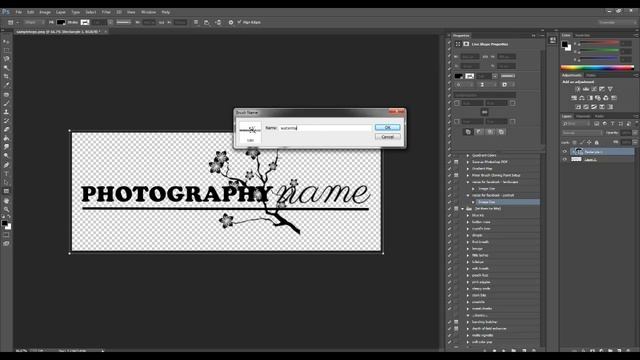This screenshot has width=640, height=360.
Task: Add a Curves adjustment
Action: (594, 89)
